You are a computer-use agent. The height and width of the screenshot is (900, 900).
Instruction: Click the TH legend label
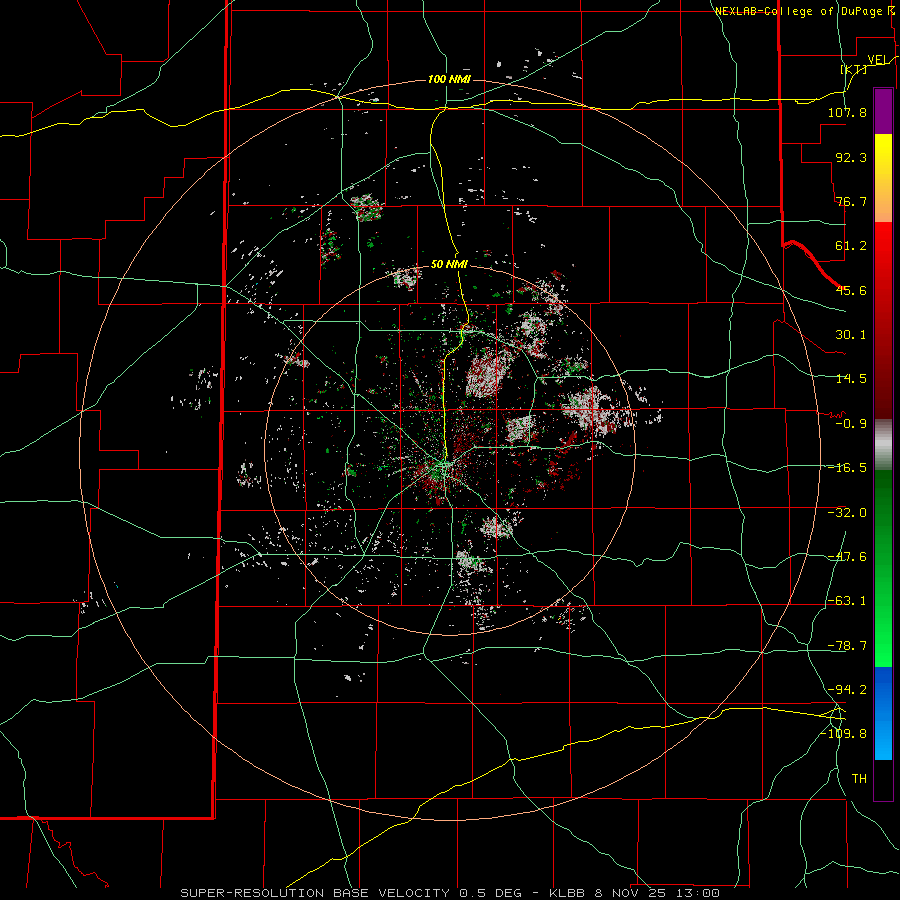click(859, 779)
